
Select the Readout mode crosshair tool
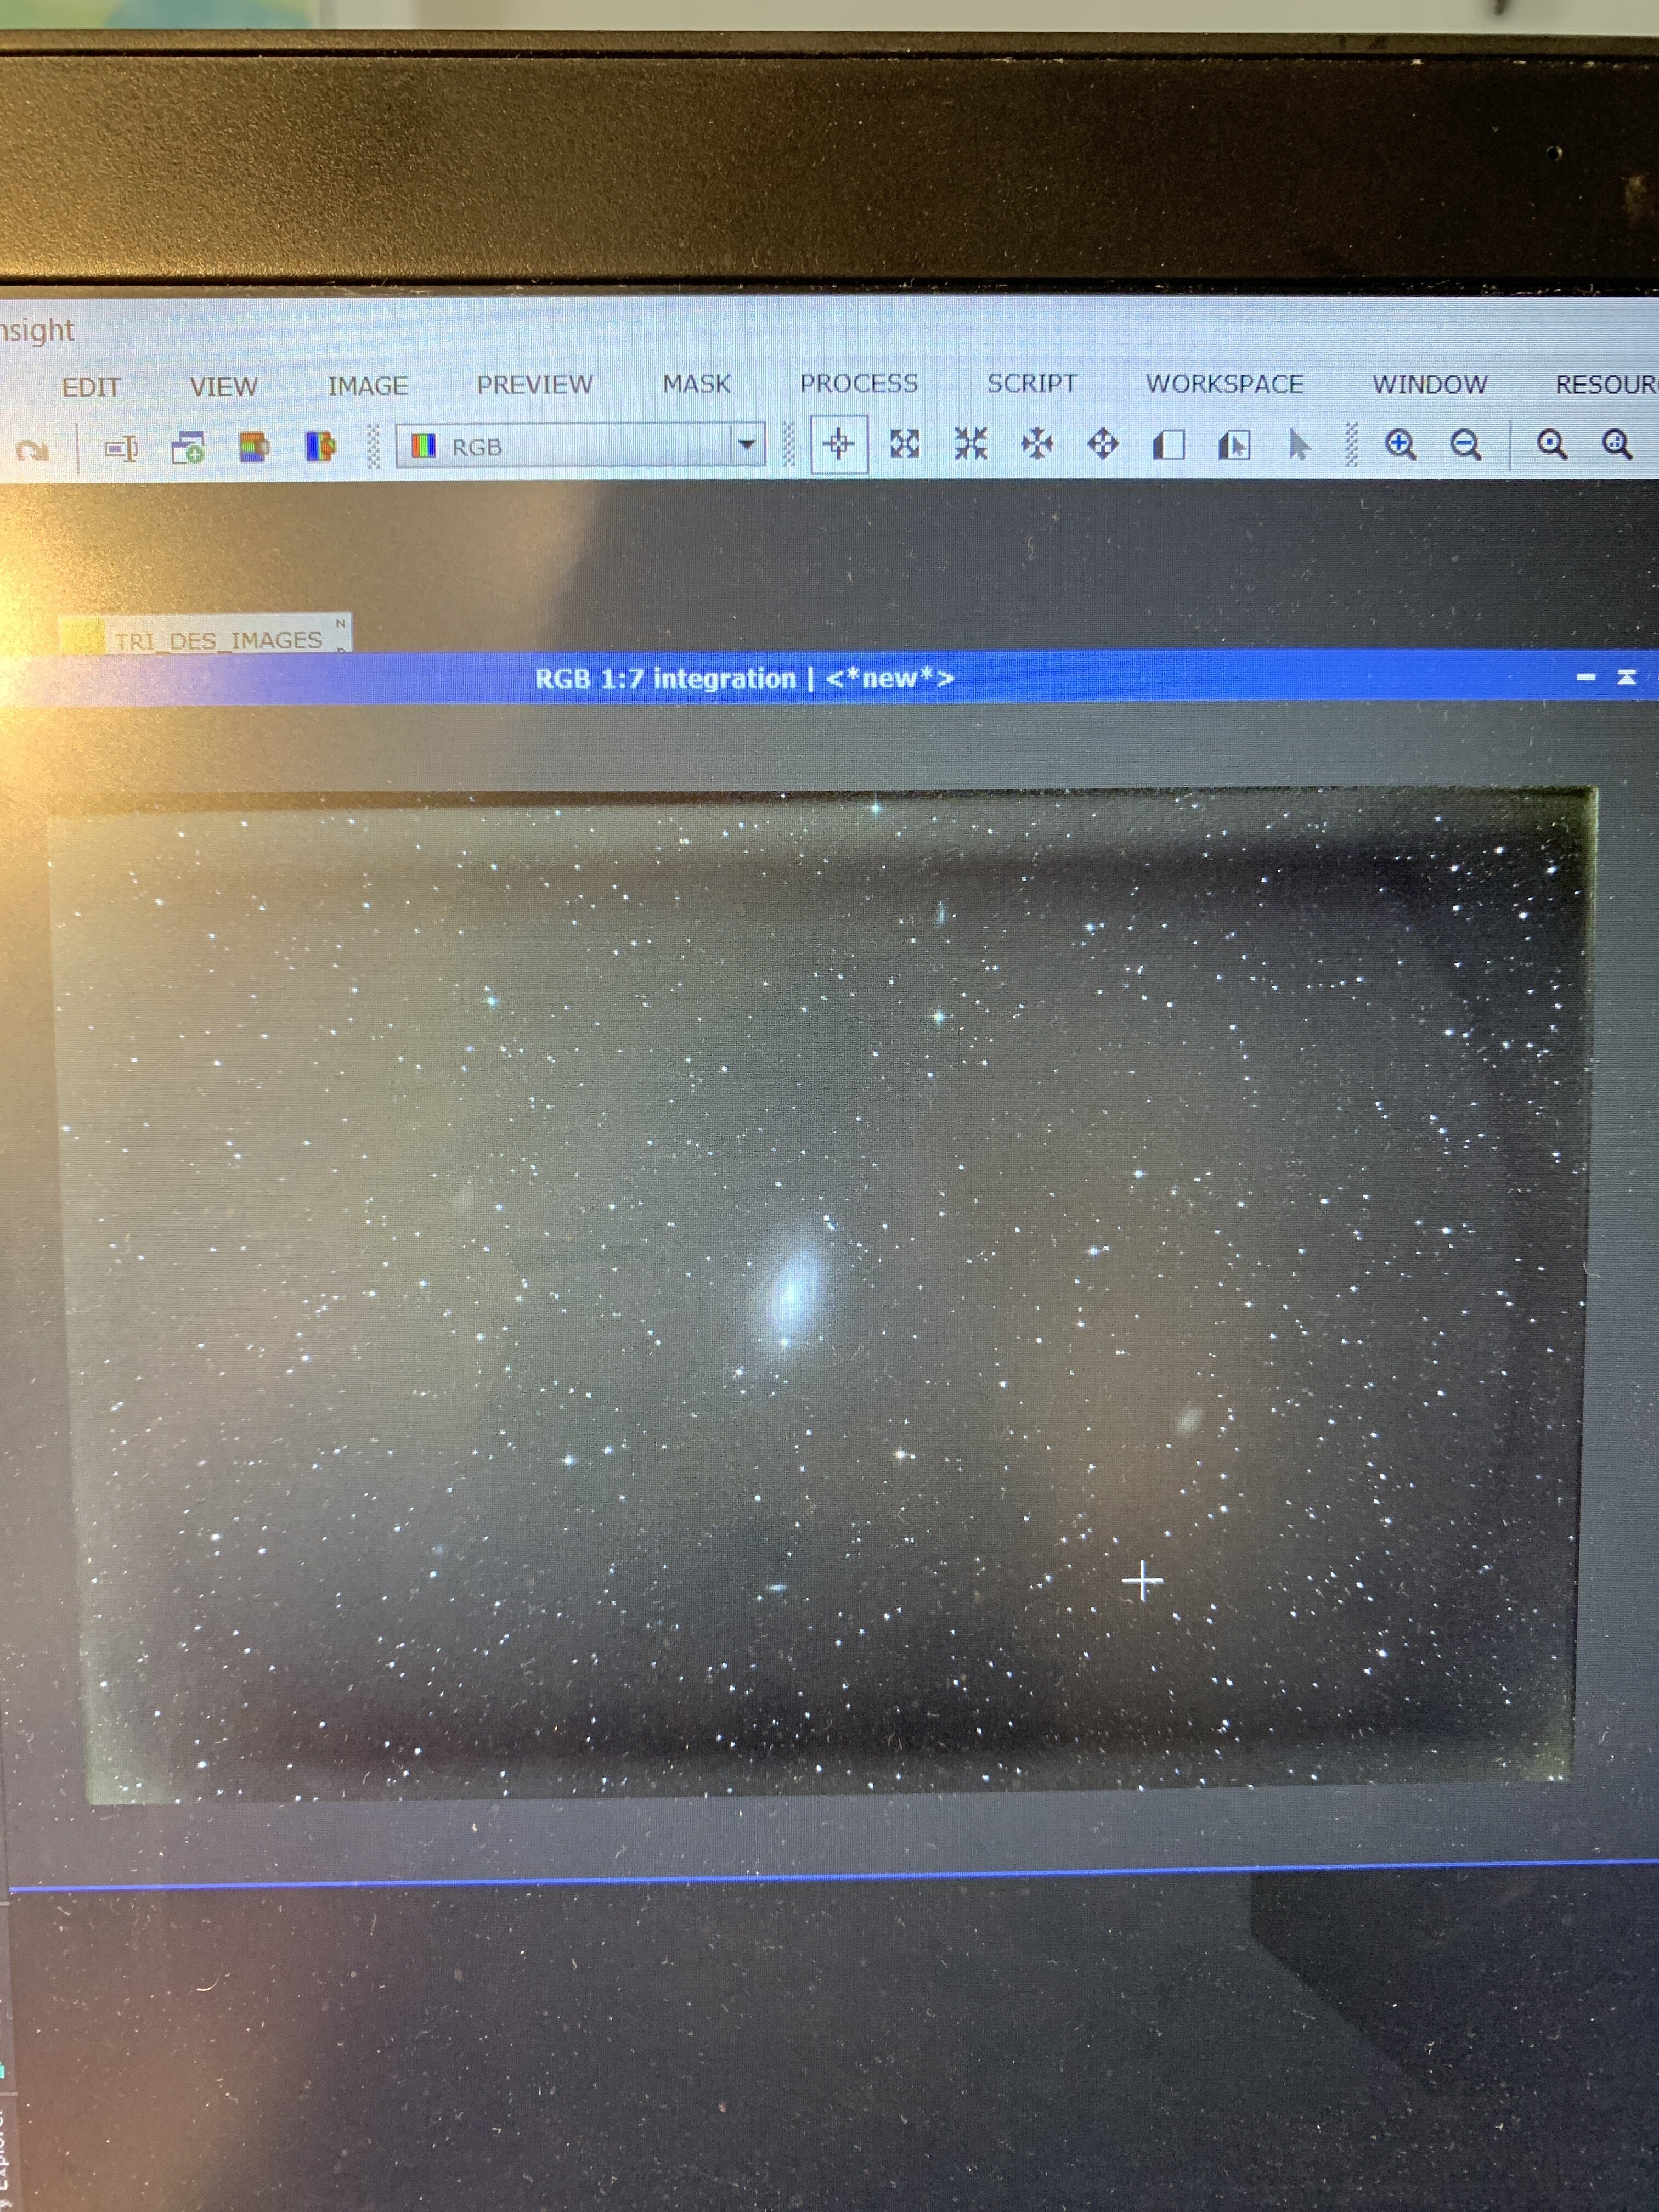[x=838, y=444]
